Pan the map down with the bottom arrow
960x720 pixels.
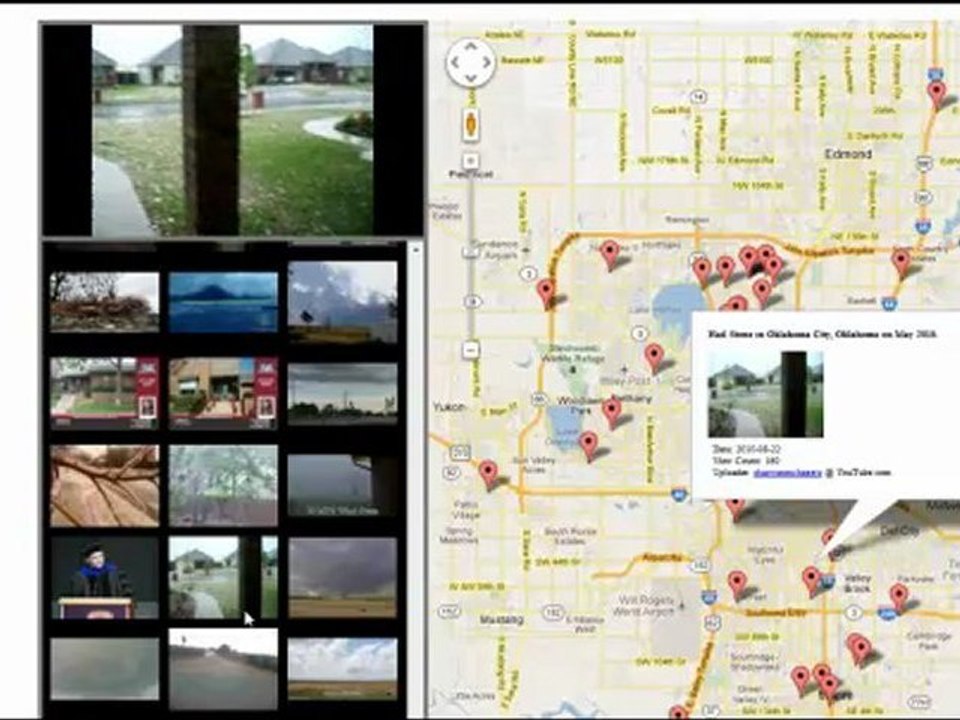click(470, 78)
